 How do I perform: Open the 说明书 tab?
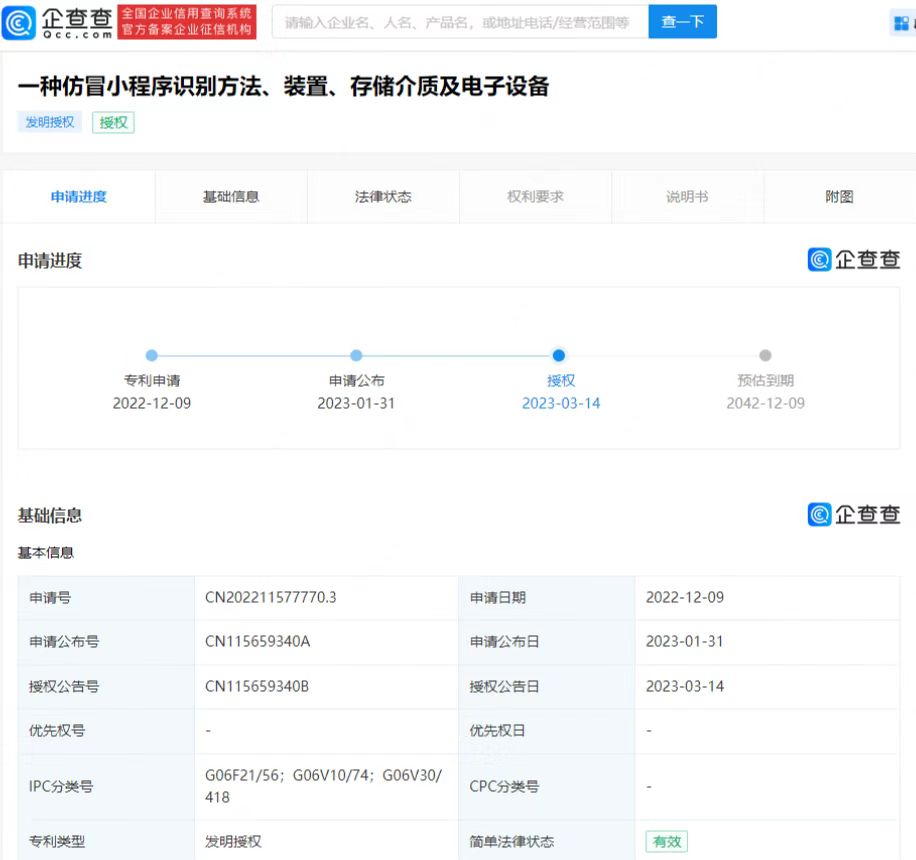click(688, 197)
